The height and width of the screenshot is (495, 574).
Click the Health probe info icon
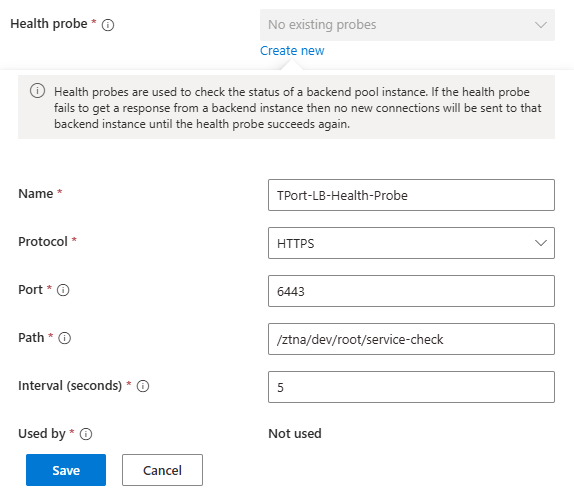(x=108, y=25)
